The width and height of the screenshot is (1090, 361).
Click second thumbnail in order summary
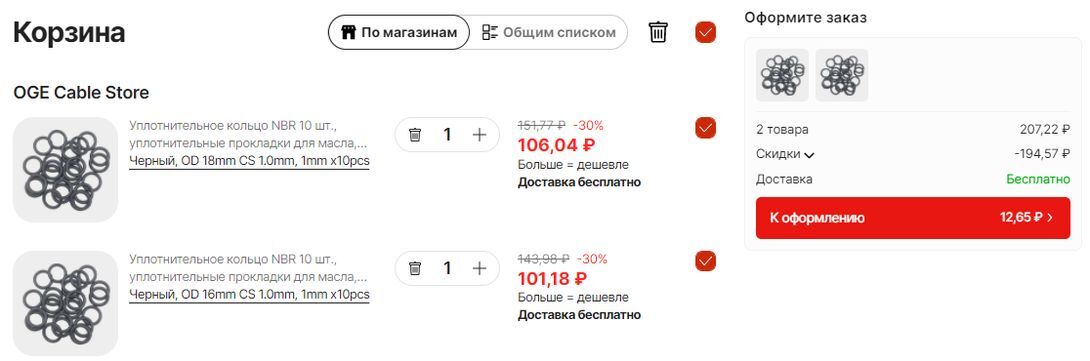[842, 75]
